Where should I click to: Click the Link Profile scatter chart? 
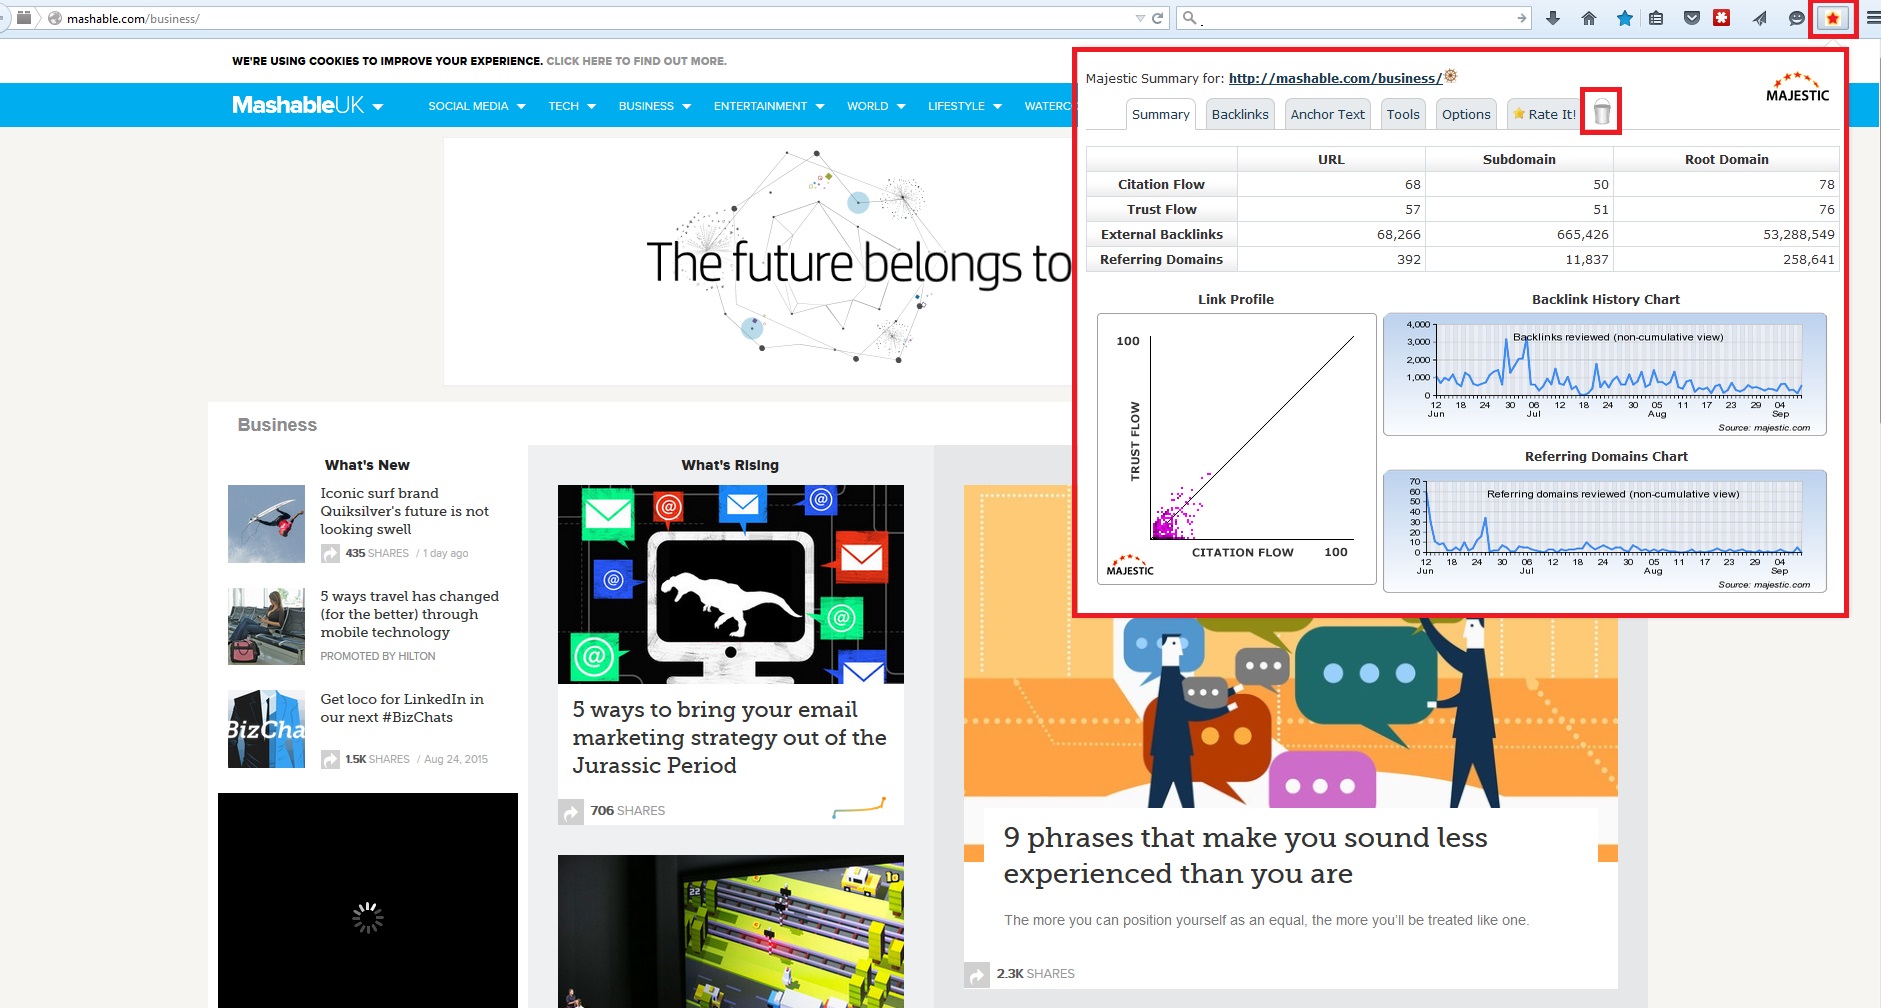pyautogui.click(x=1236, y=448)
